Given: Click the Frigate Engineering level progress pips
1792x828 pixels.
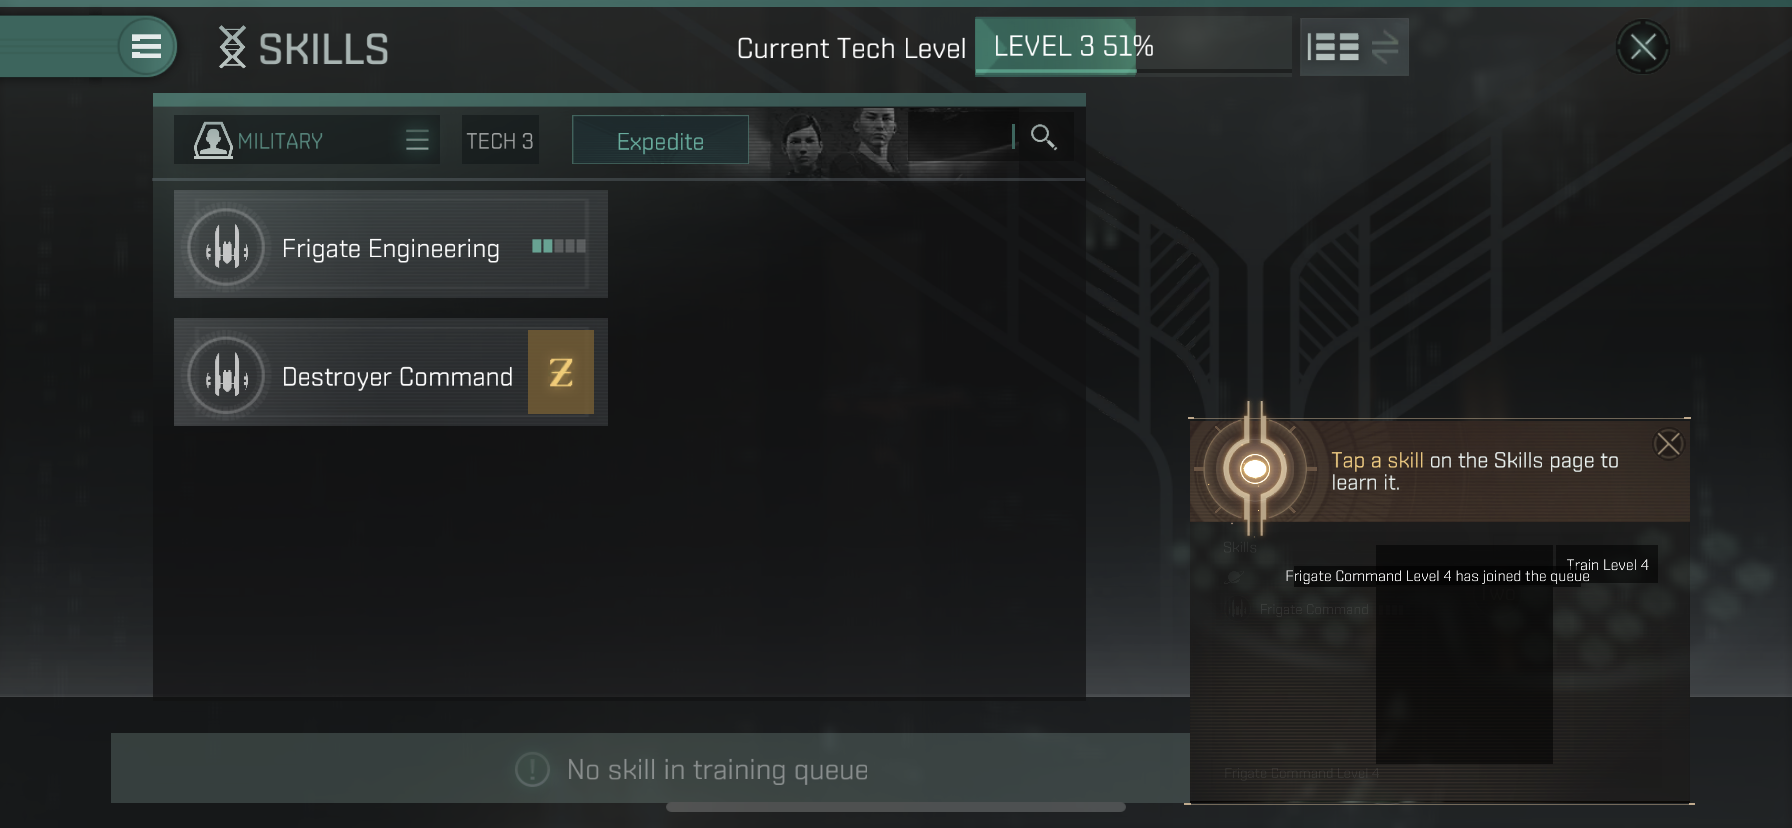Looking at the screenshot, I should pos(559,246).
